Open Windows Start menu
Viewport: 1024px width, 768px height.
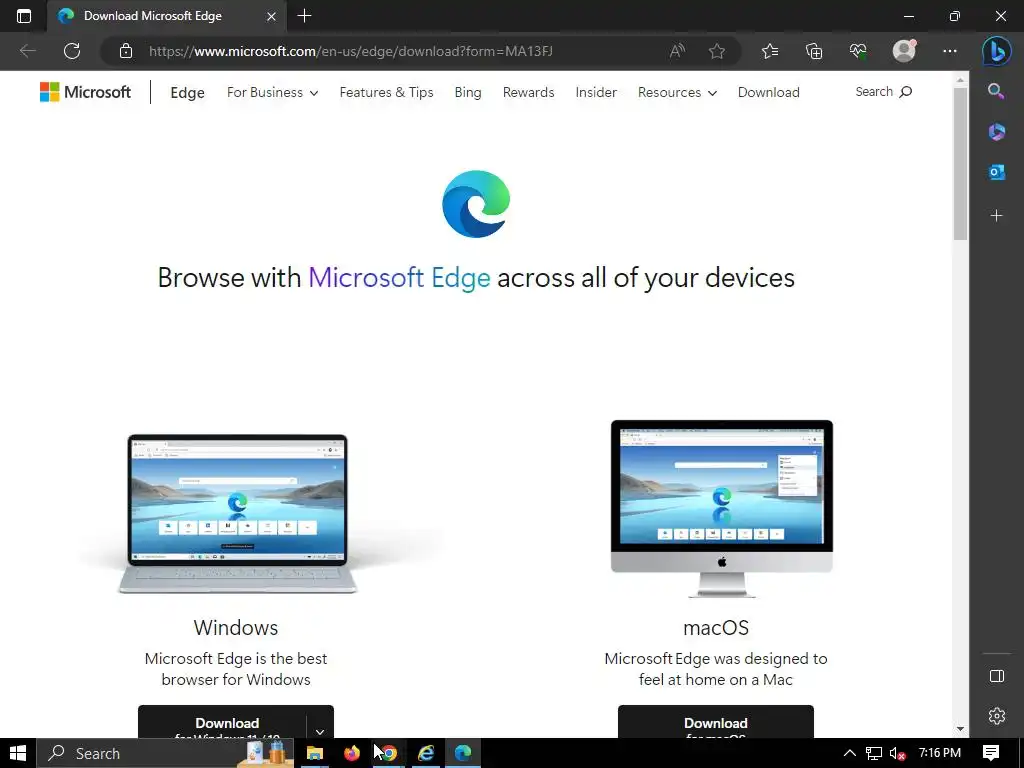[x=18, y=753]
